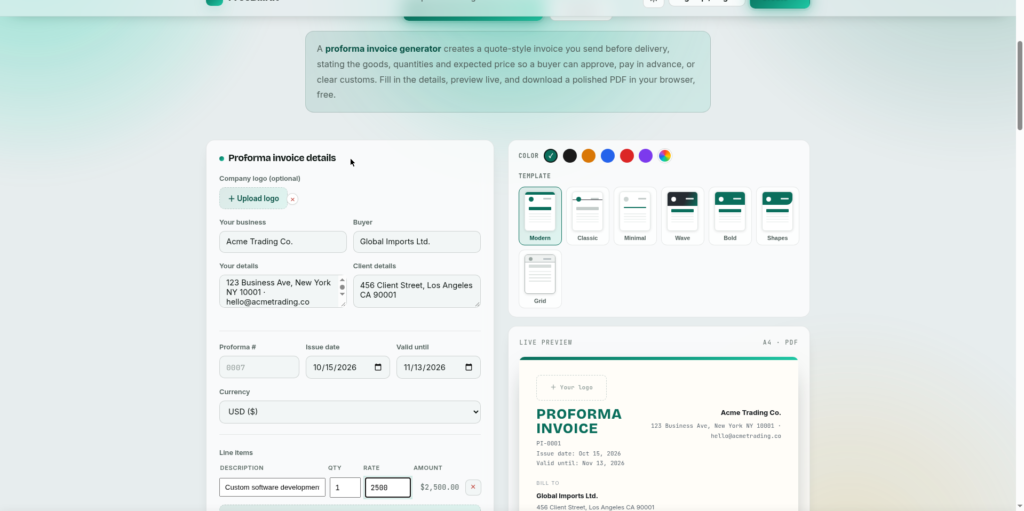Focus the Buyer field with Global Imports Ltd.
1024x511 pixels.
(x=417, y=242)
